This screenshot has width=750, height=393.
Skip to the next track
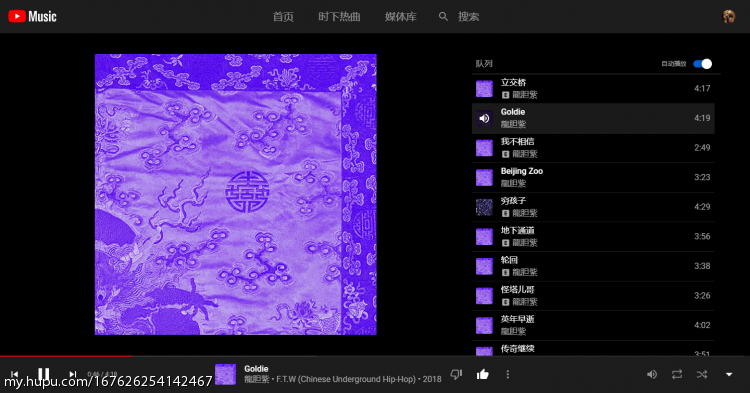tap(72, 374)
